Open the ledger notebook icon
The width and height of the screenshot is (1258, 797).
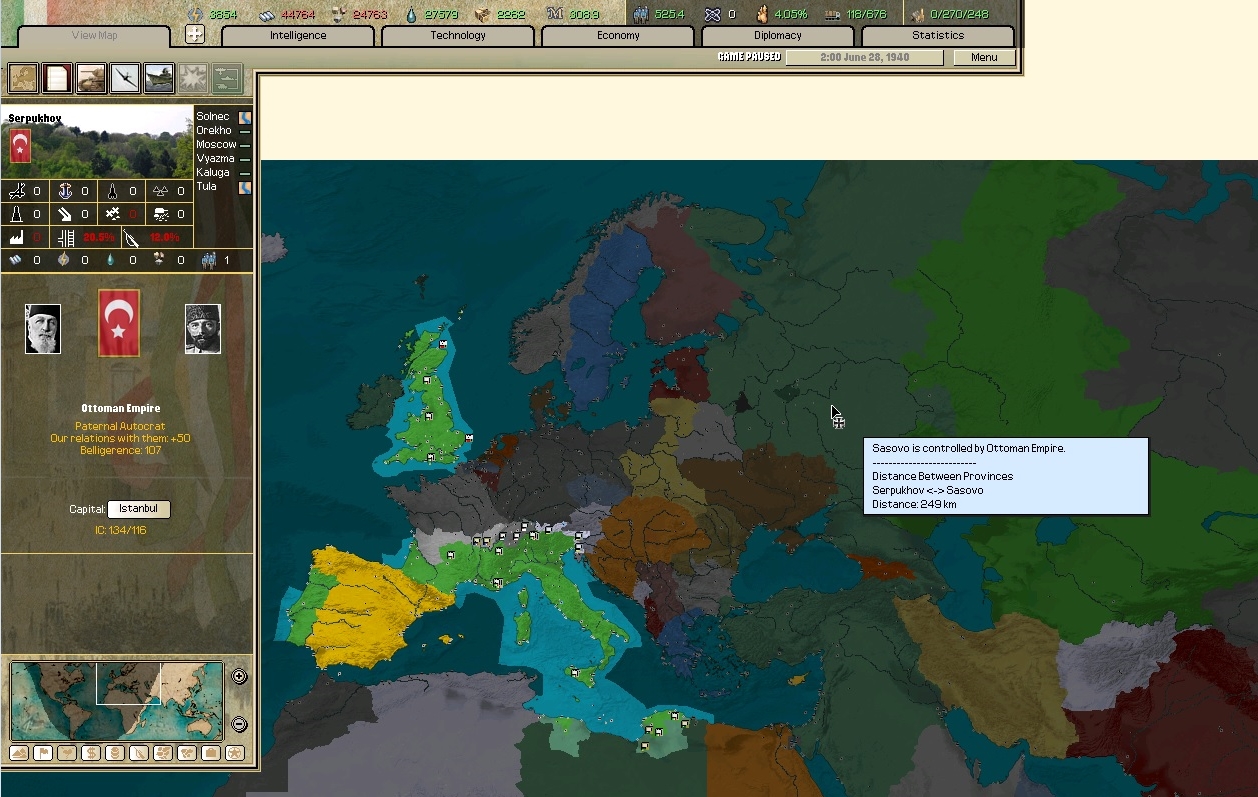click(x=57, y=78)
